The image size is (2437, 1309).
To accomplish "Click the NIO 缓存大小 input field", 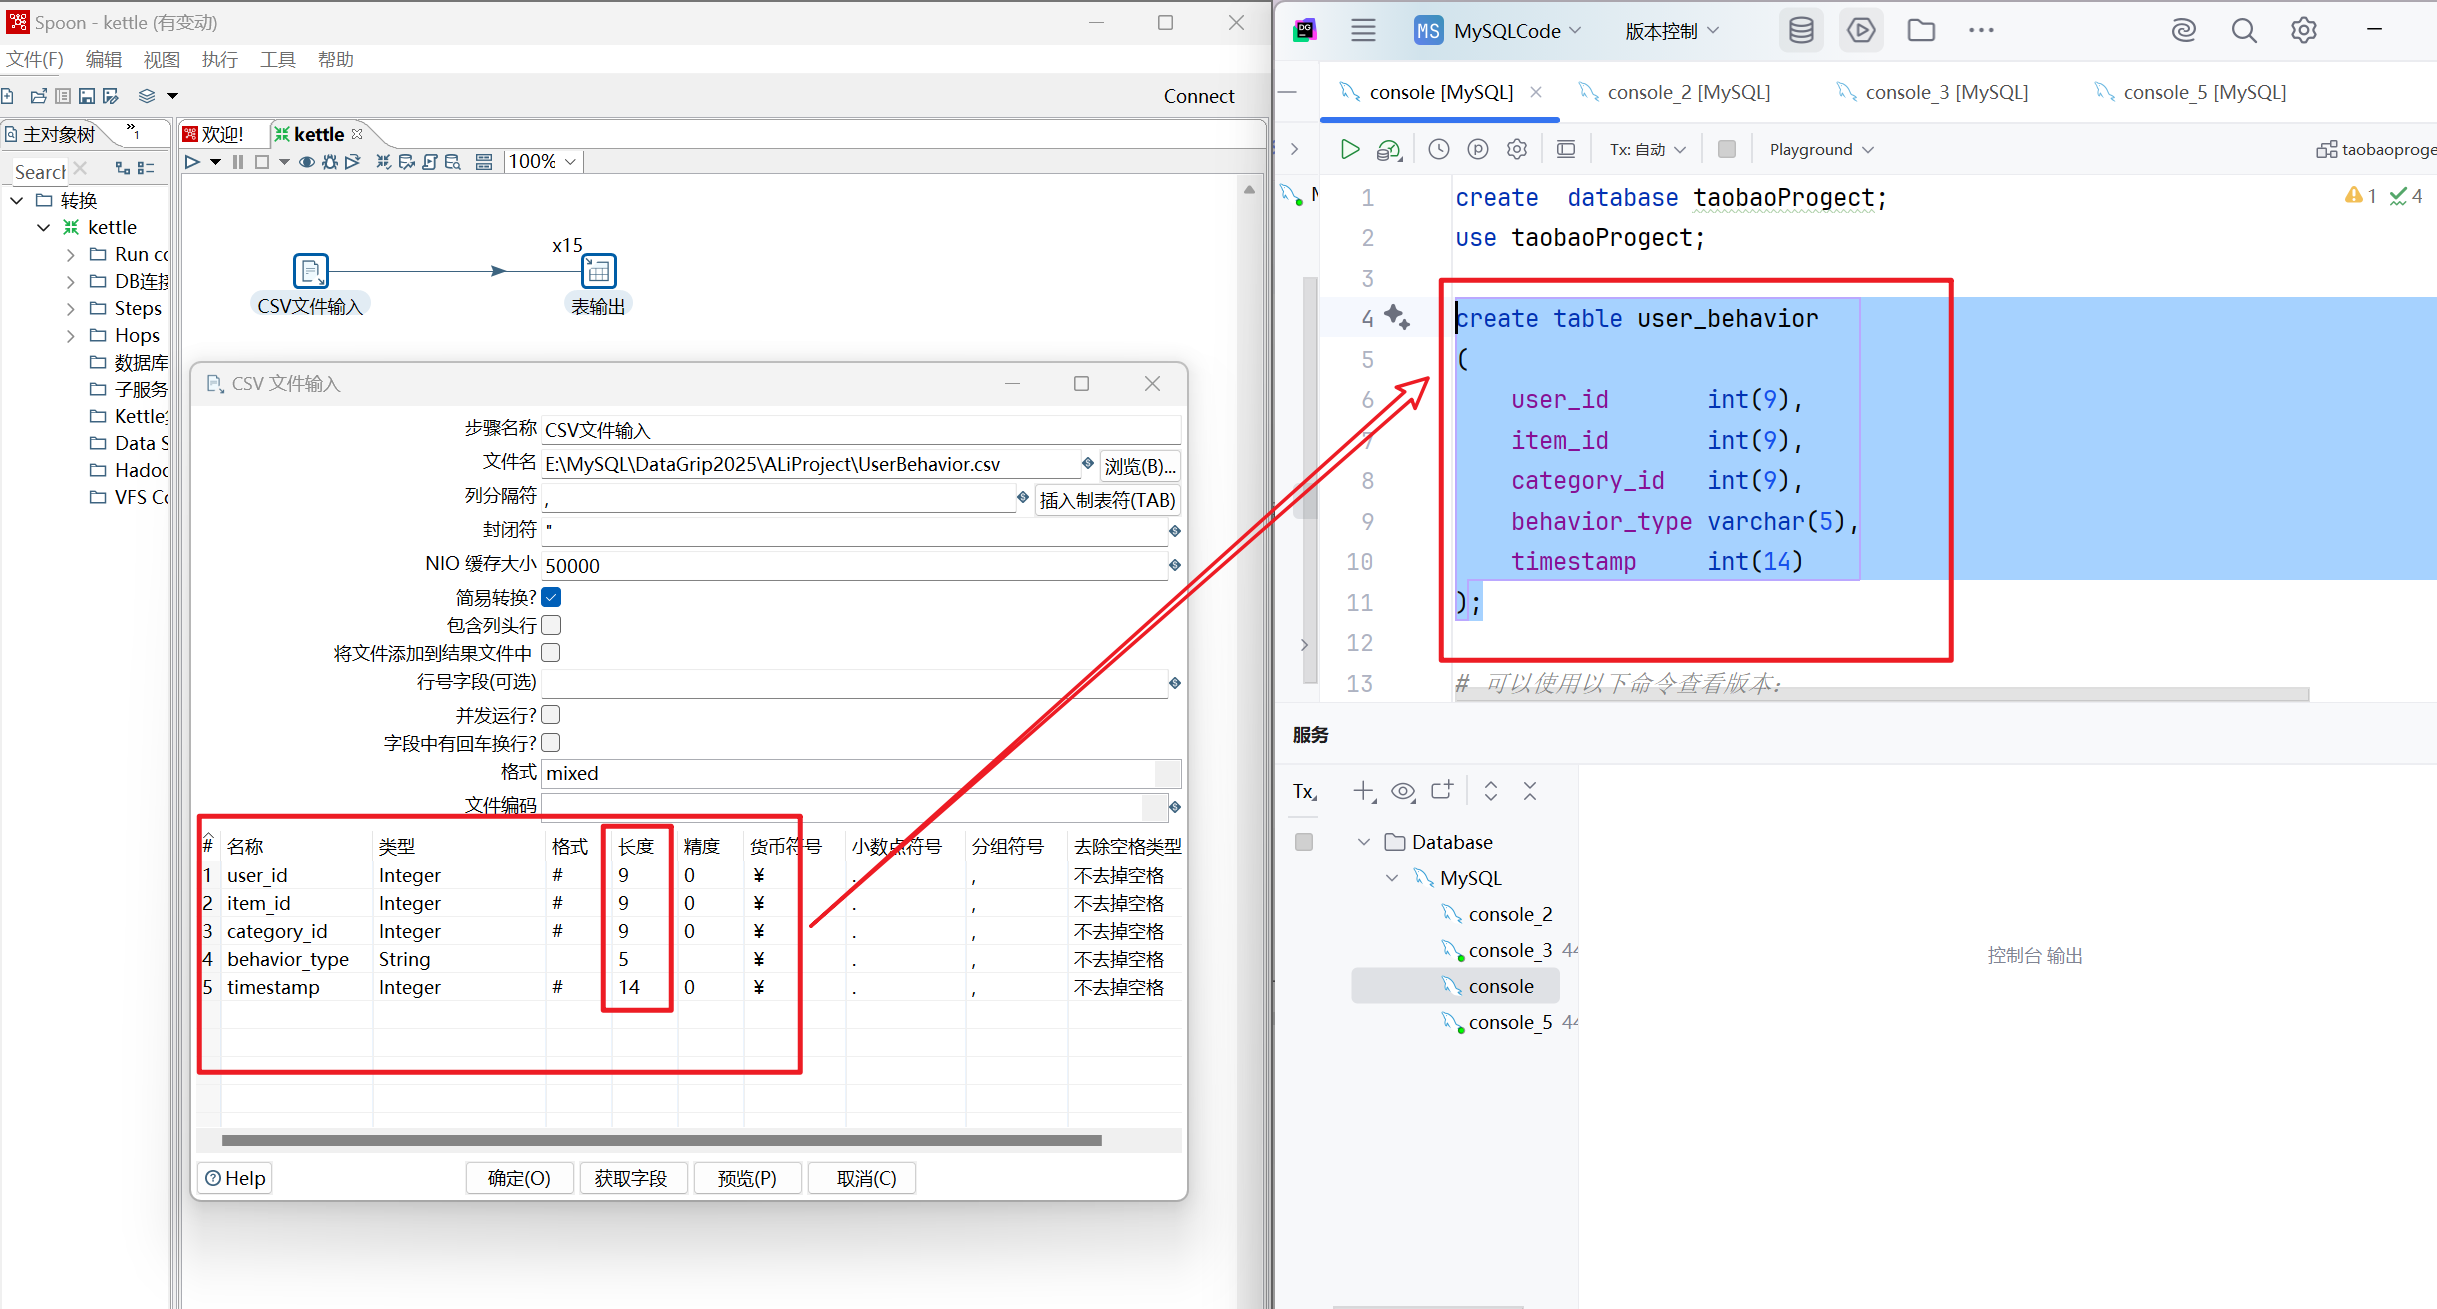I will click(x=853, y=565).
